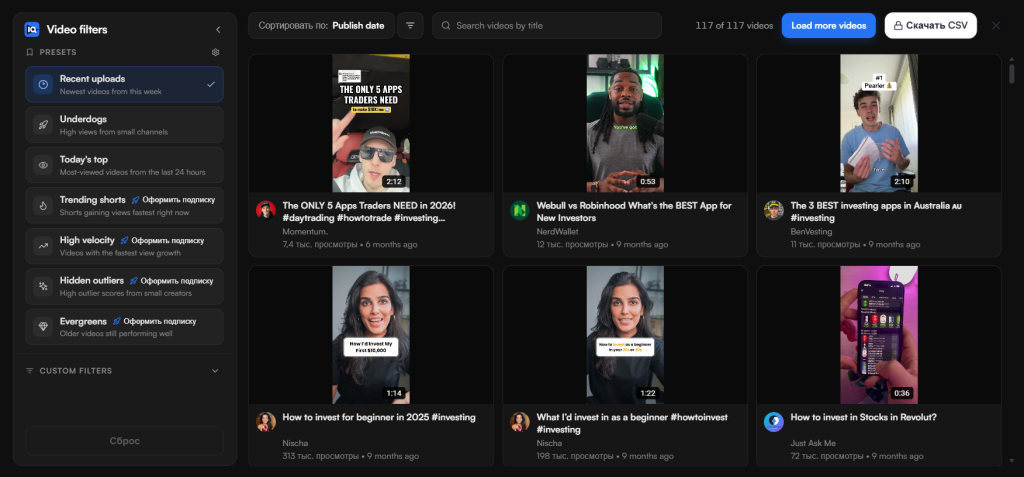Click the High velocity trend arrow icon
This screenshot has width=1024, height=477.
click(x=43, y=246)
